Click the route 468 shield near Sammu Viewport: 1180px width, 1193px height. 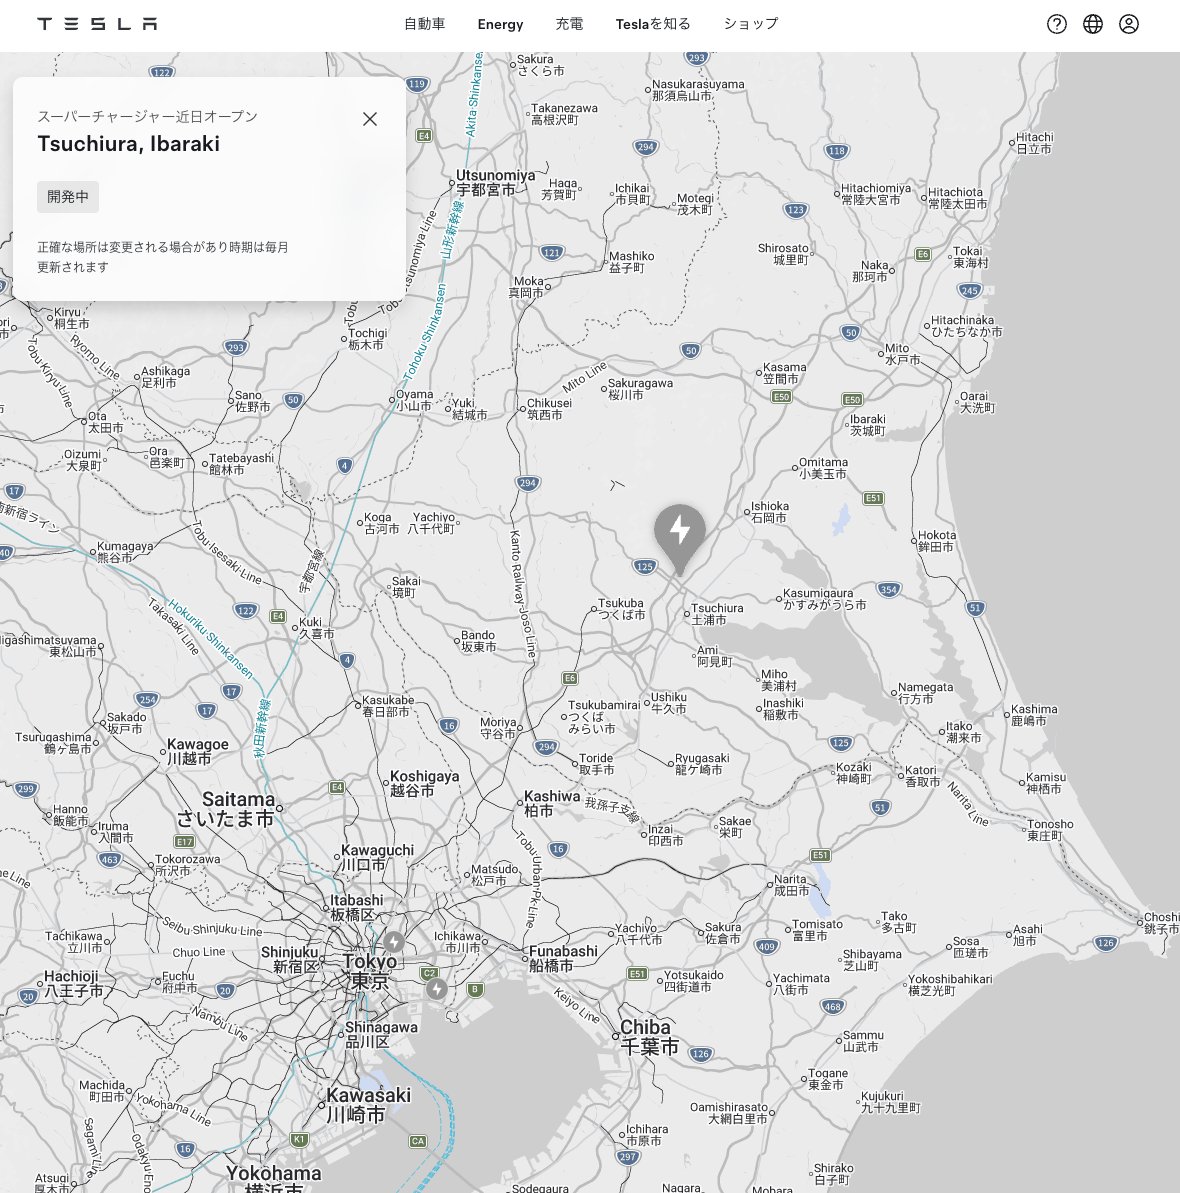(x=833, y=1007)
